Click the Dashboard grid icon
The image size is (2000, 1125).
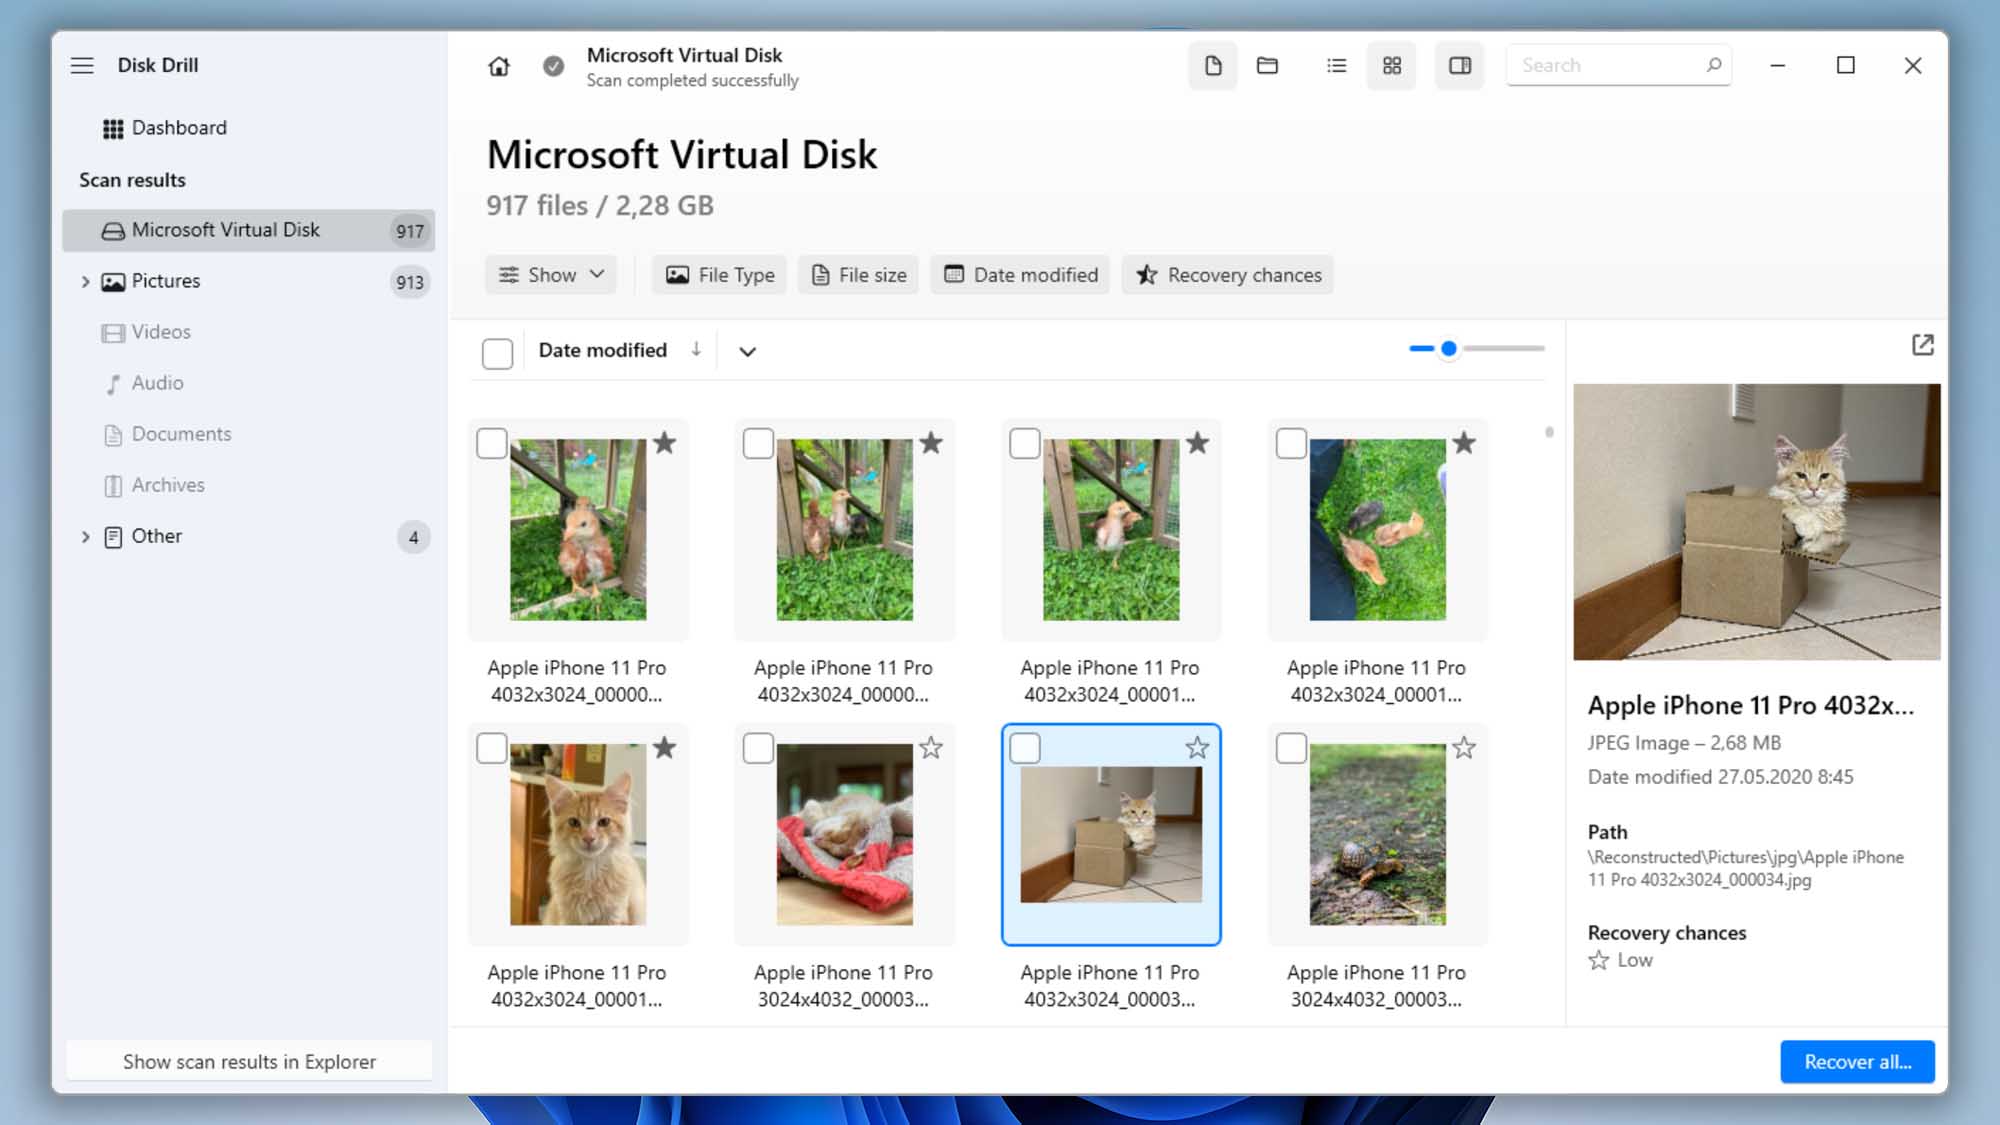click(x=113, y=129)
